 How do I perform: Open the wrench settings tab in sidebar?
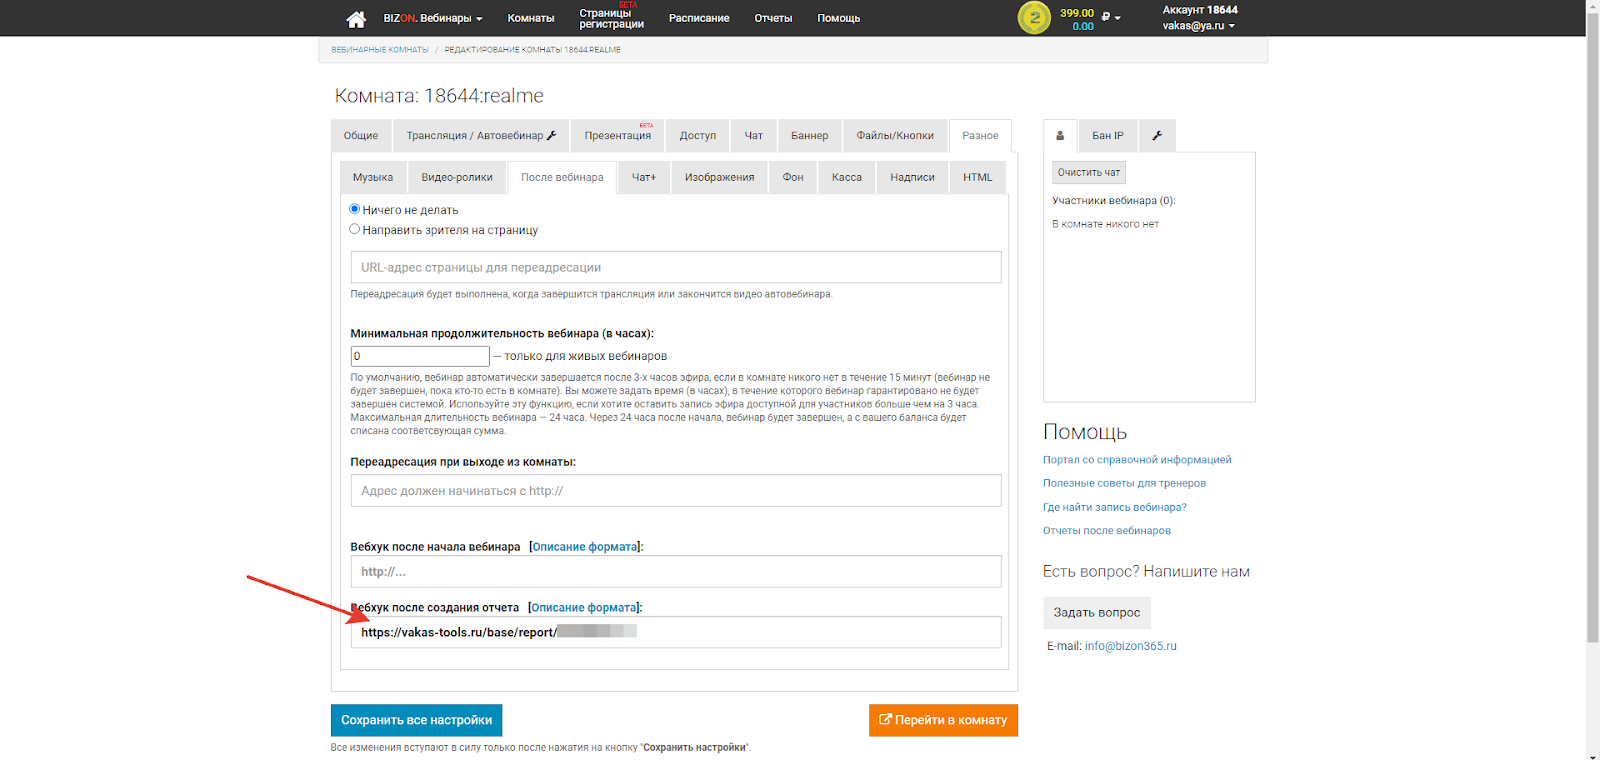(x=1157, y=136)
